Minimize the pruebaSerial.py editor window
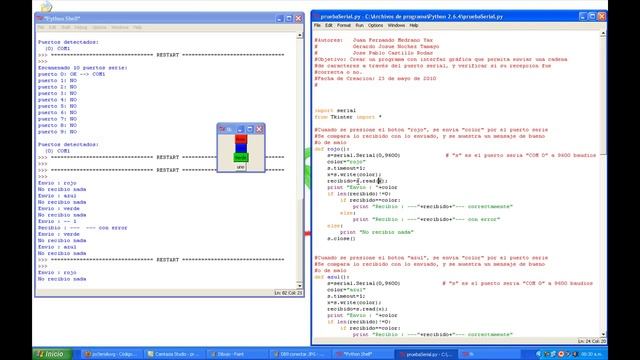The image size is (640, 360). (582, 16)
